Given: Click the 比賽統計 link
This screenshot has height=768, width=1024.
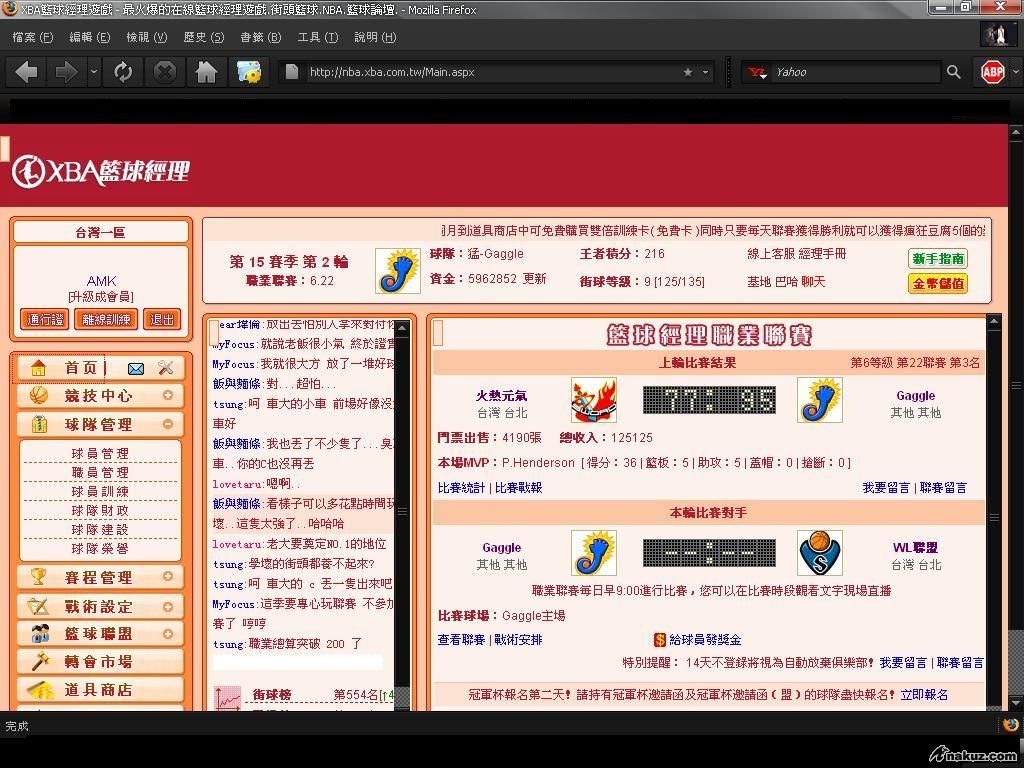Looking at the screenshot, I should pyautogui.click(x=461, y=487).
